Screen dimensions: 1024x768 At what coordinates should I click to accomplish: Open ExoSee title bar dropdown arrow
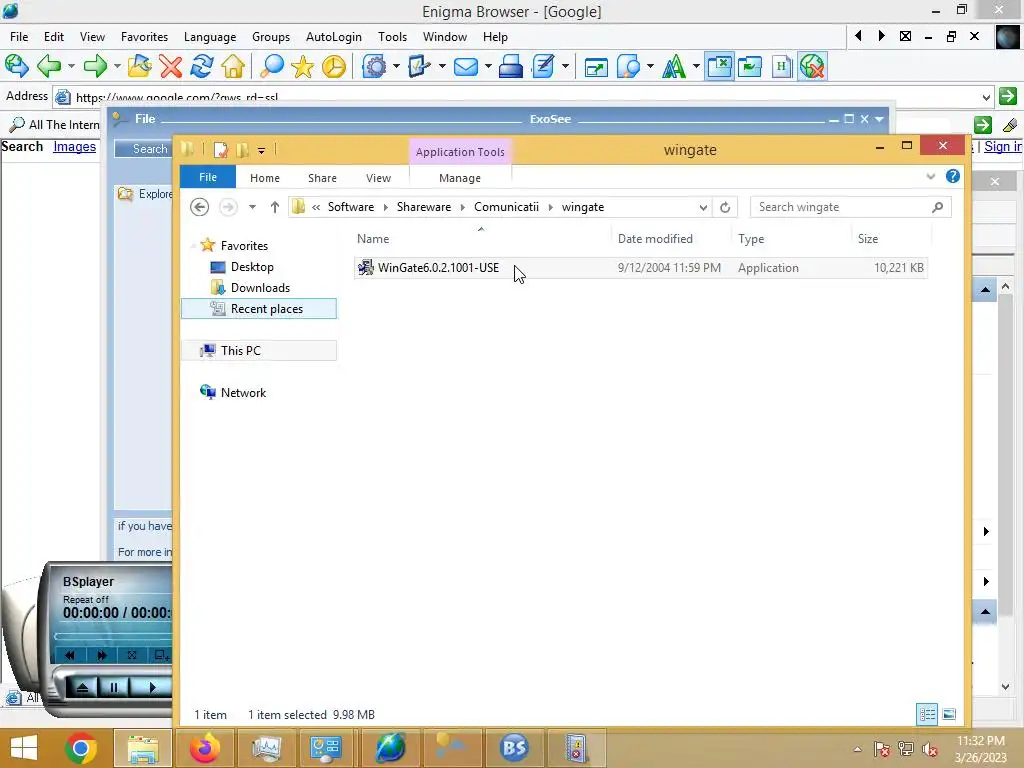(879, 119)
